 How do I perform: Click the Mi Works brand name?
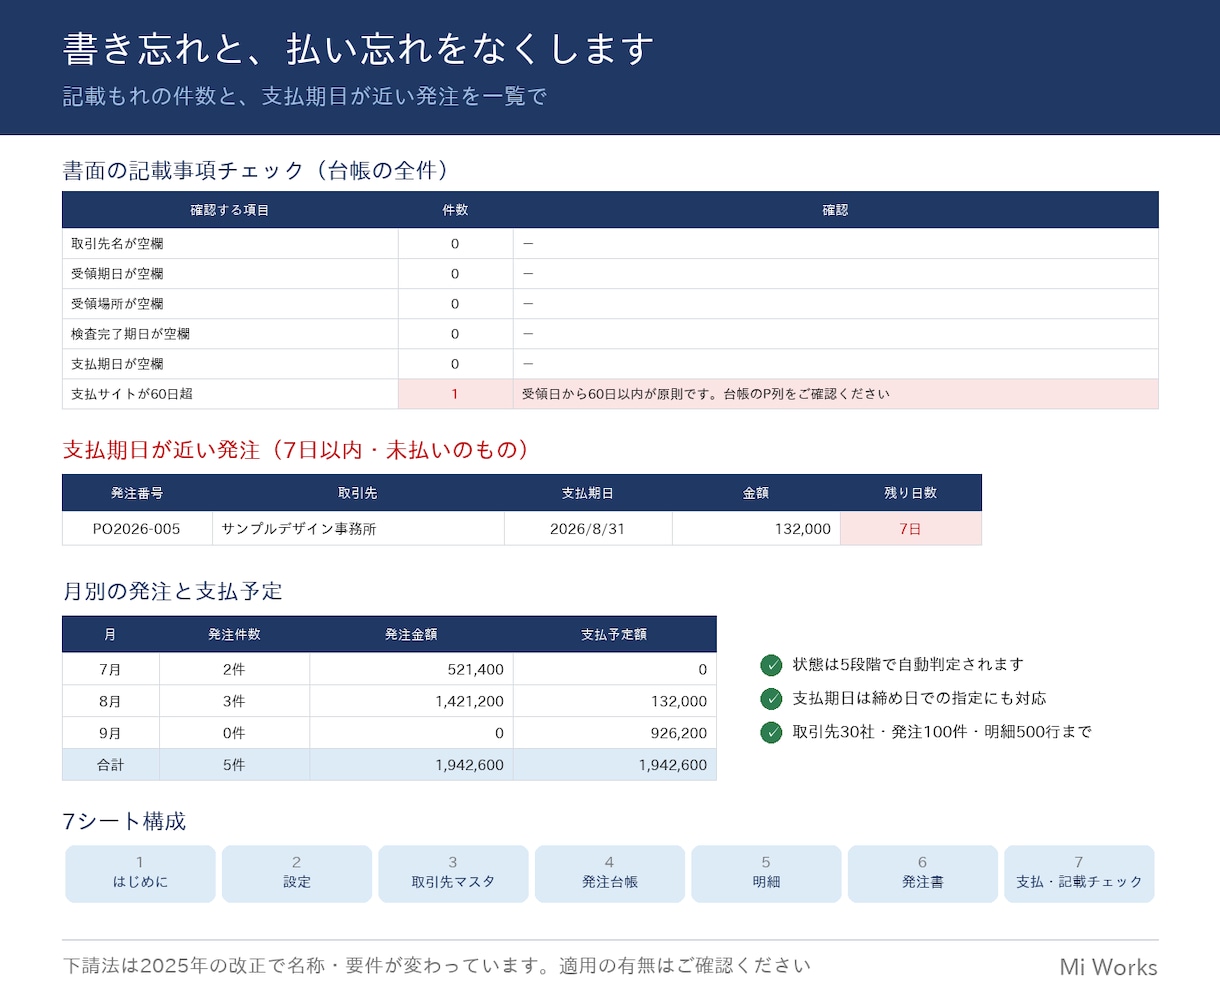(x=1109, y=967)
